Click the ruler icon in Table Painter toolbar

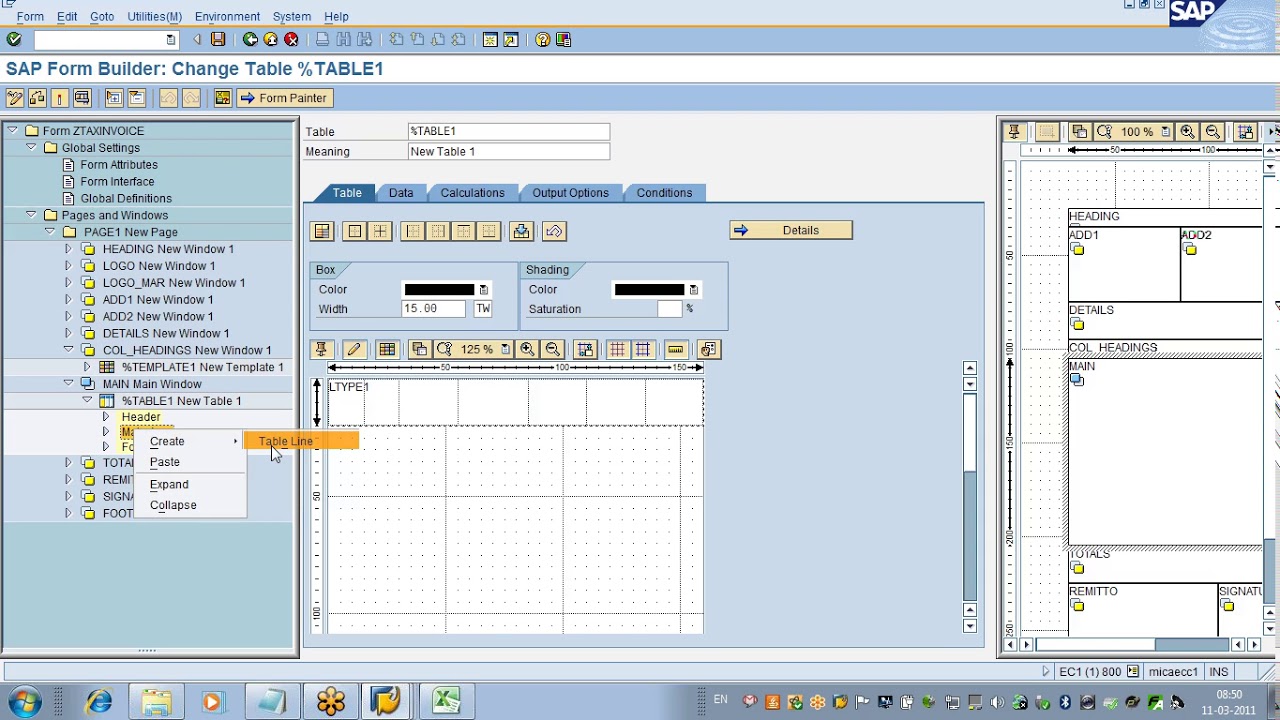pos(676,349)
